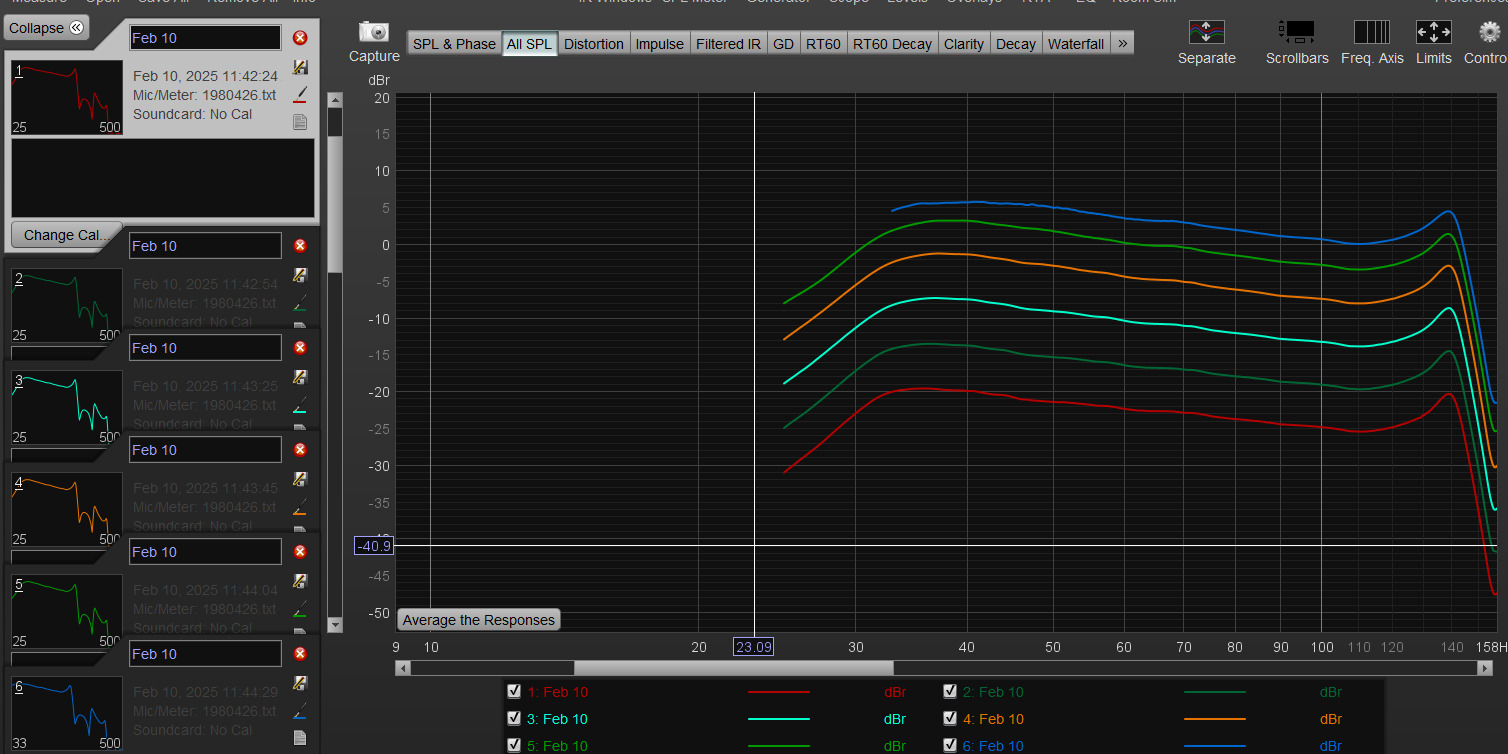Change trace colour of measurement 2
This screenshot has width=1508, height=754.
pos(300,302)
